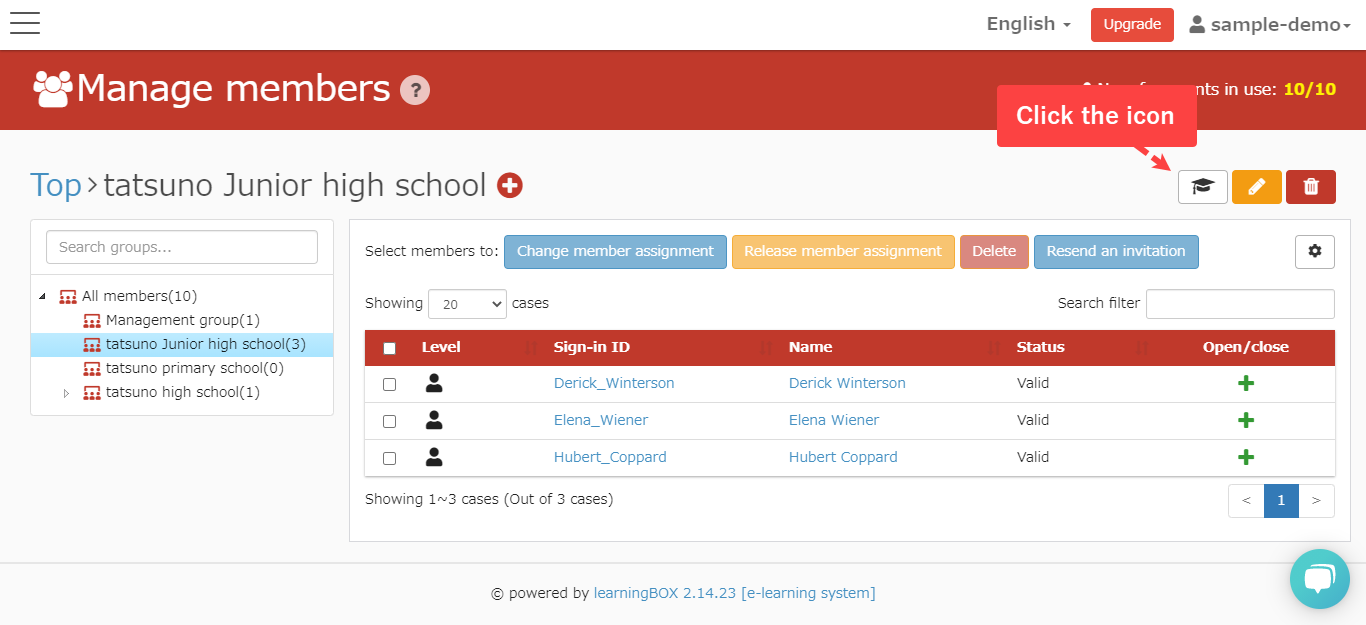Click the orange pencil edit button

[x=1256, y=187]
